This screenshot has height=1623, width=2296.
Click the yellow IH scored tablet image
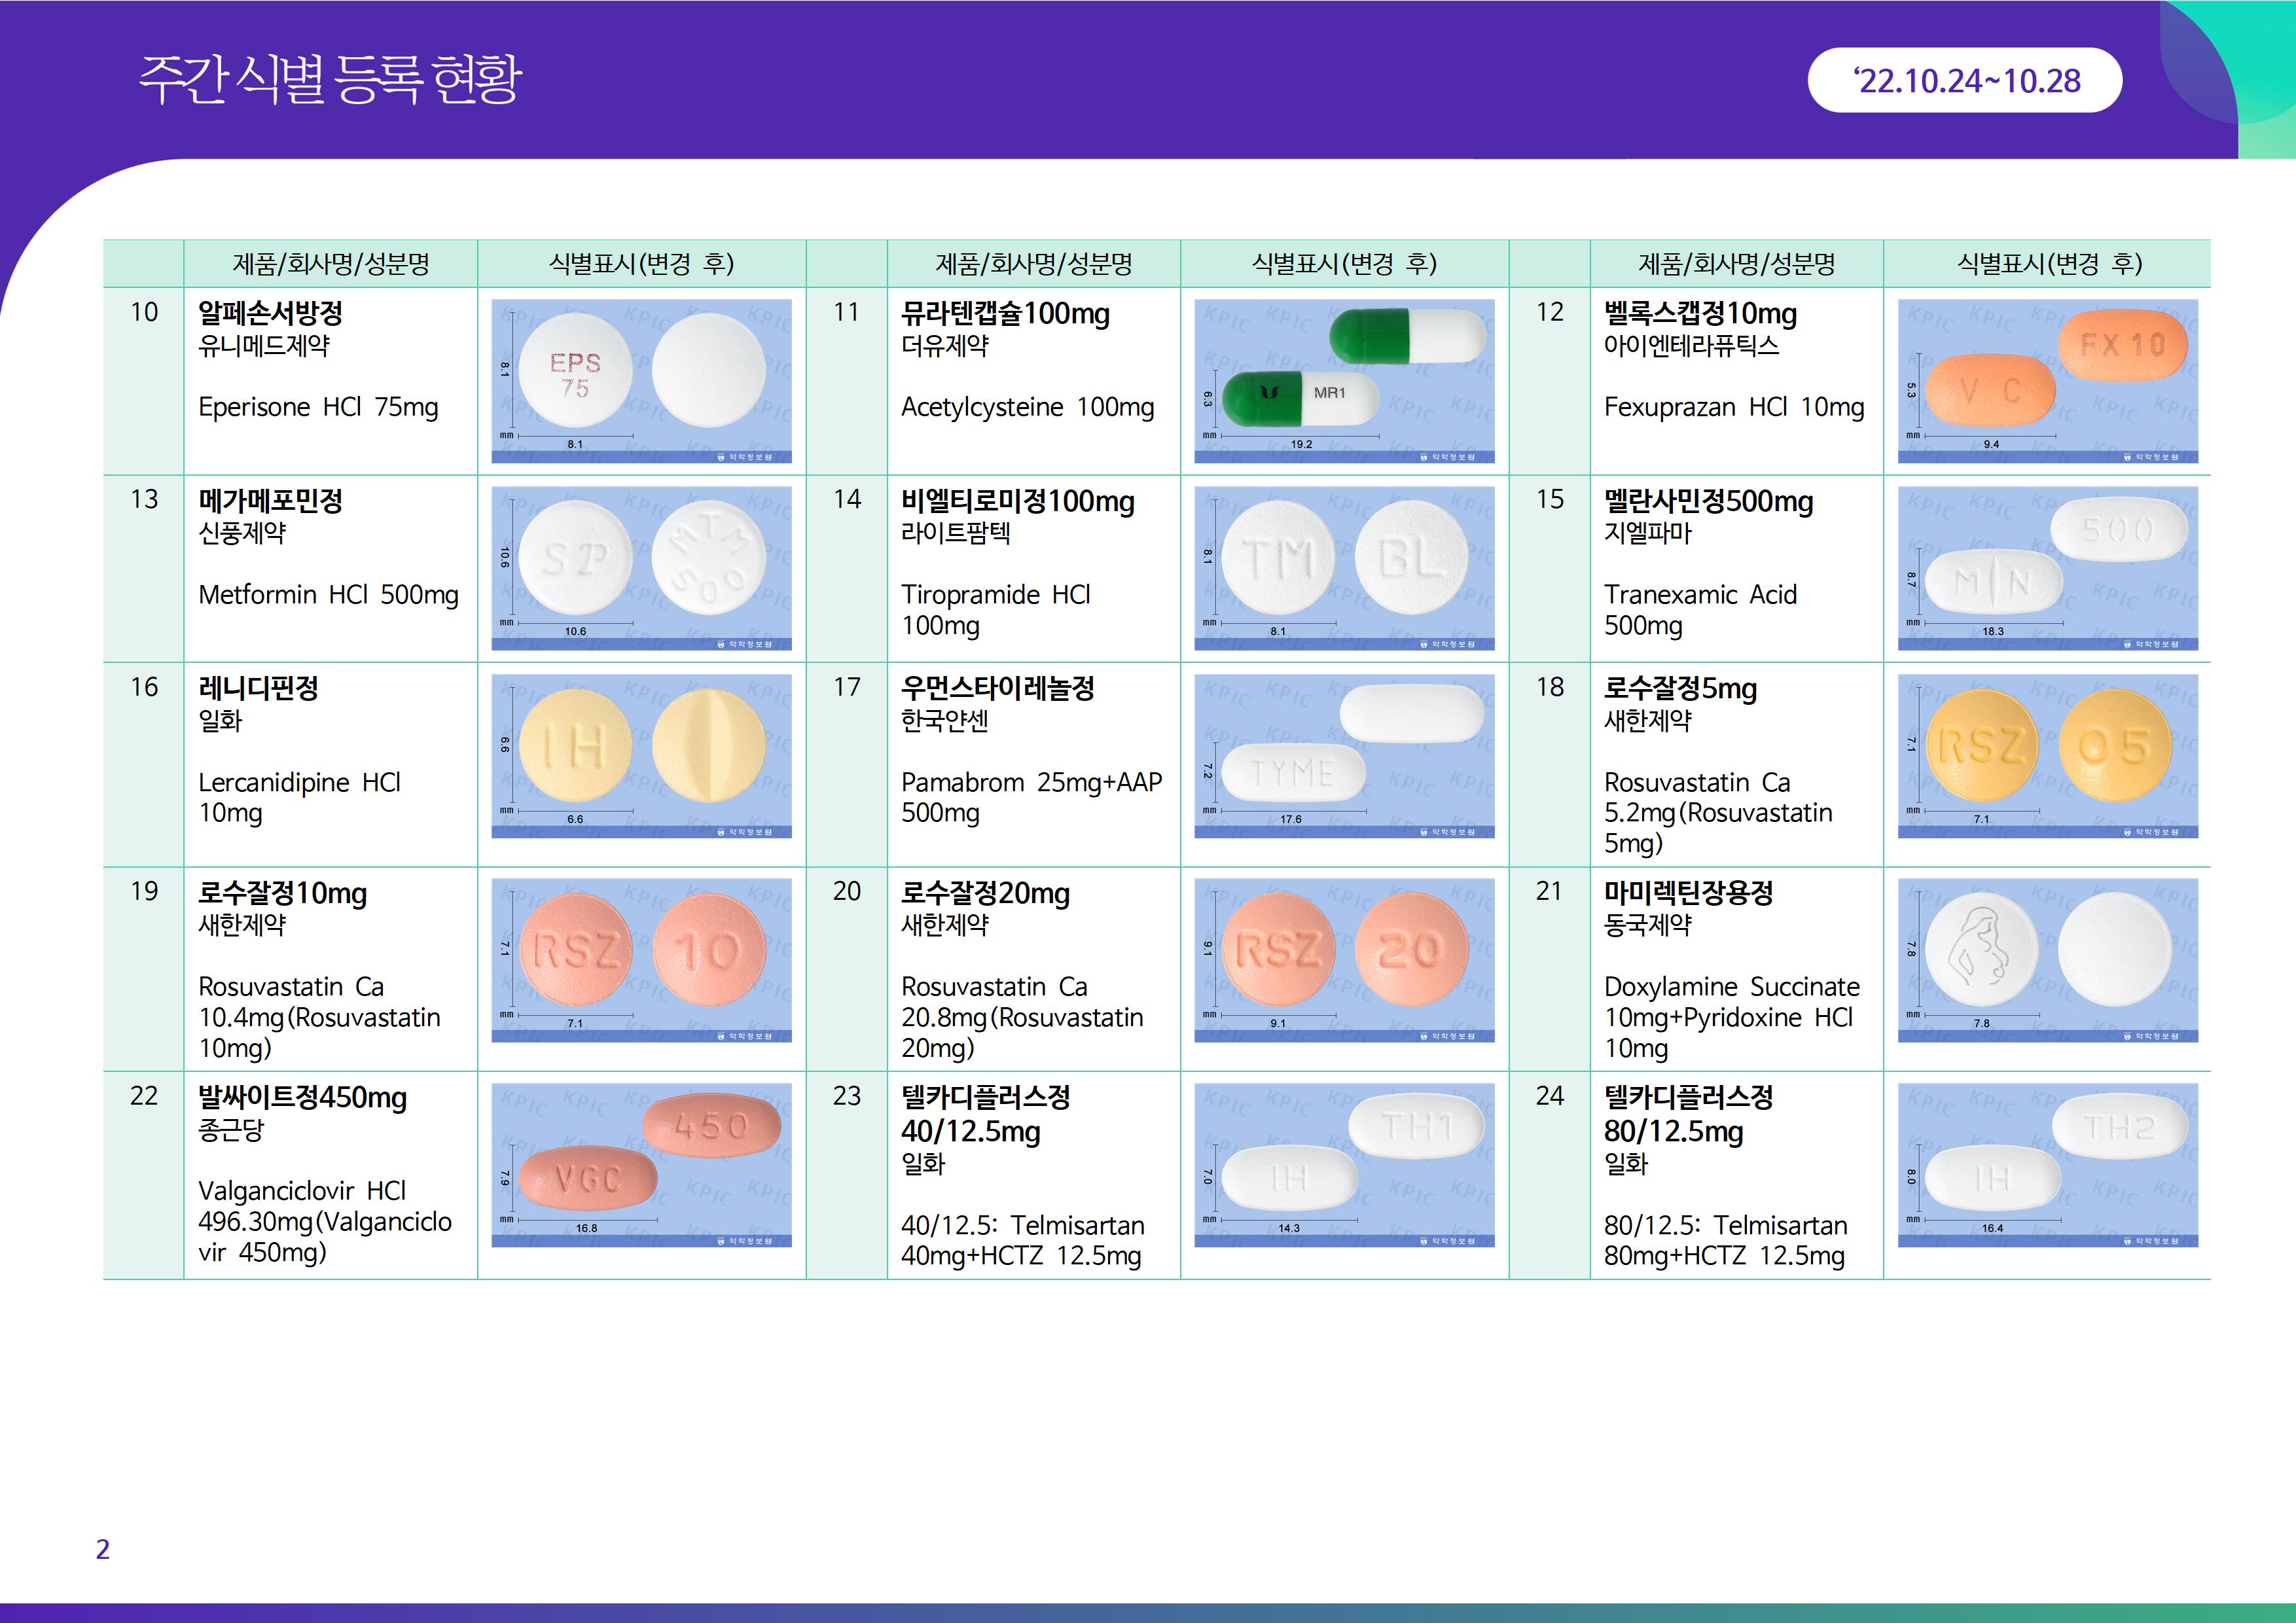pyautogui.click(x=641, y=755)
